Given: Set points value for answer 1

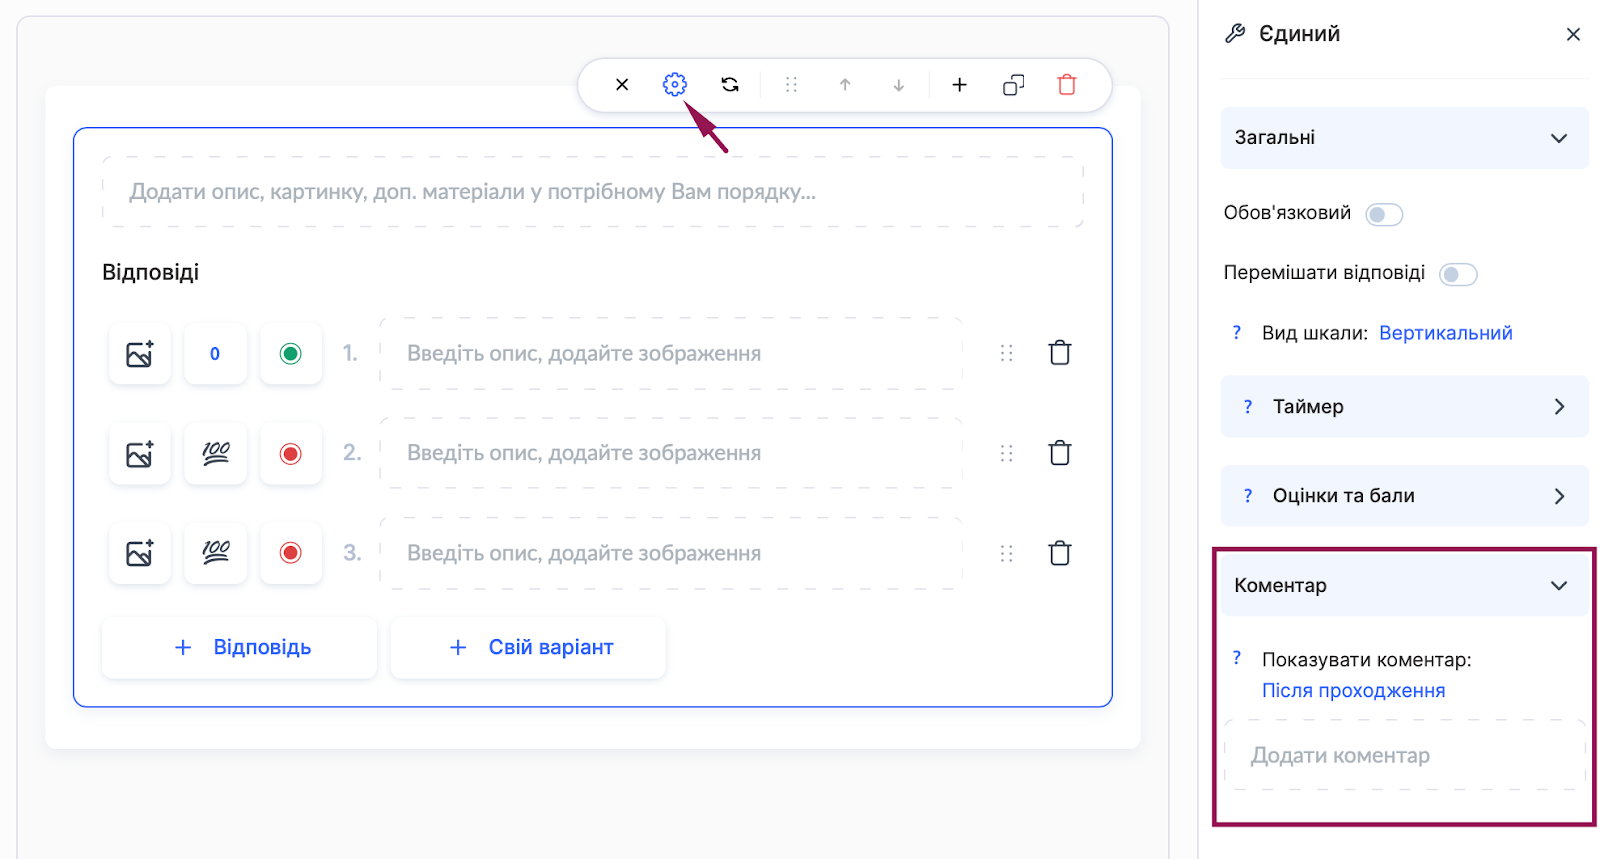Looking at the screenshot, I should [215, 354].
